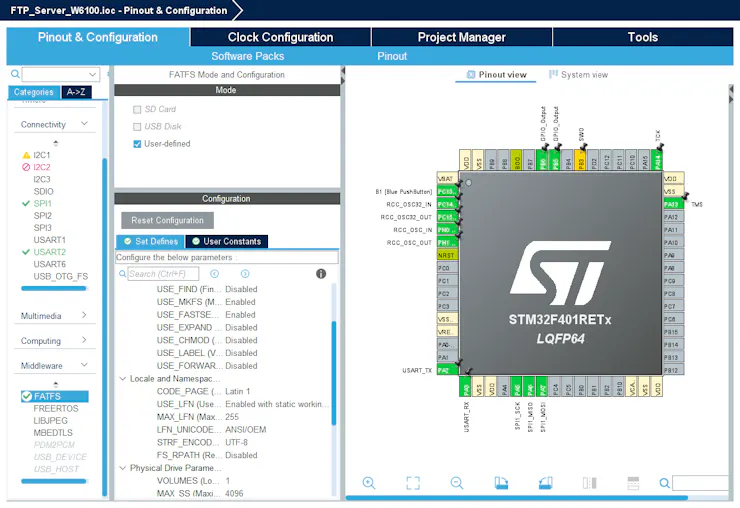Expand the Computing category
The width and height of the screenshot is (740, 508).
[84, 340]
